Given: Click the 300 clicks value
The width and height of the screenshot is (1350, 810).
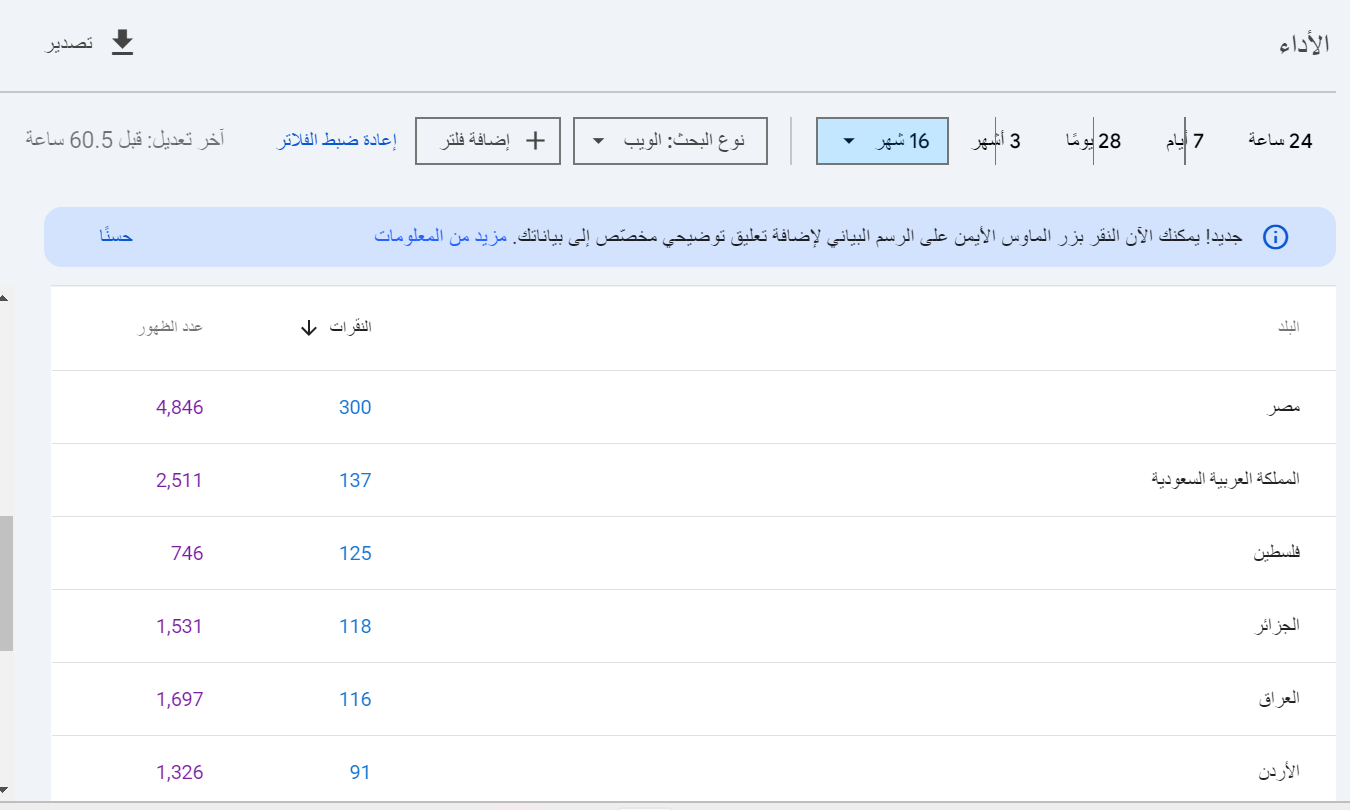Looking at the screenshot, I should (355, 407).
